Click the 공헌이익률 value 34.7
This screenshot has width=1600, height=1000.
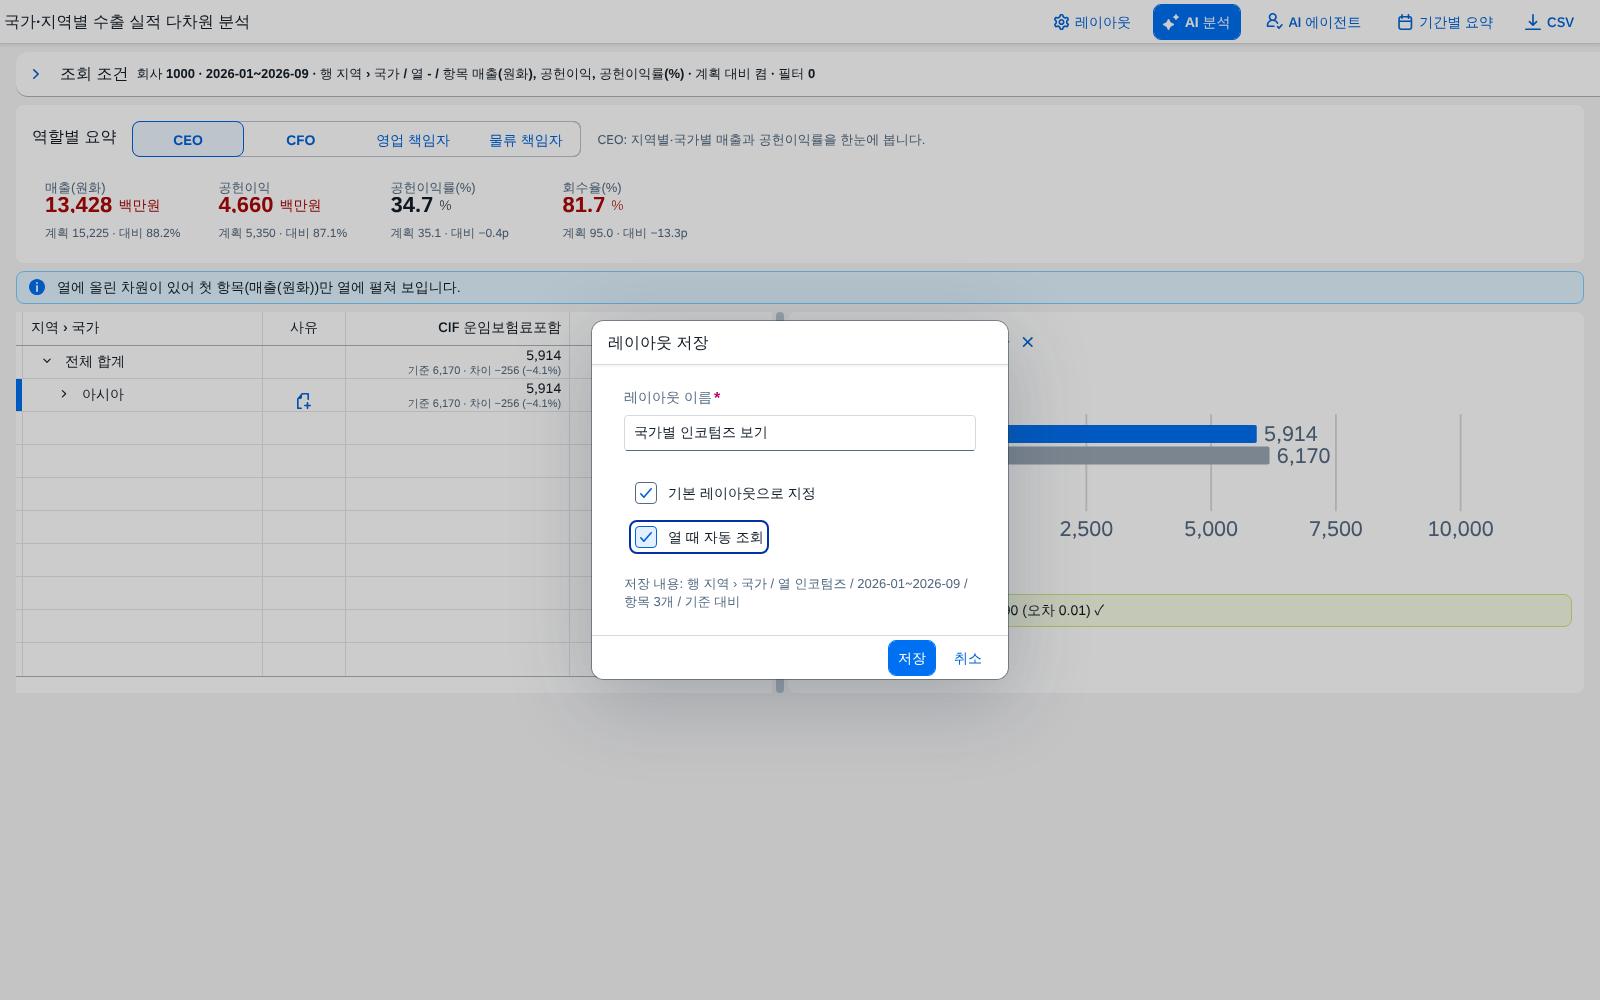[x=412, y=205]
